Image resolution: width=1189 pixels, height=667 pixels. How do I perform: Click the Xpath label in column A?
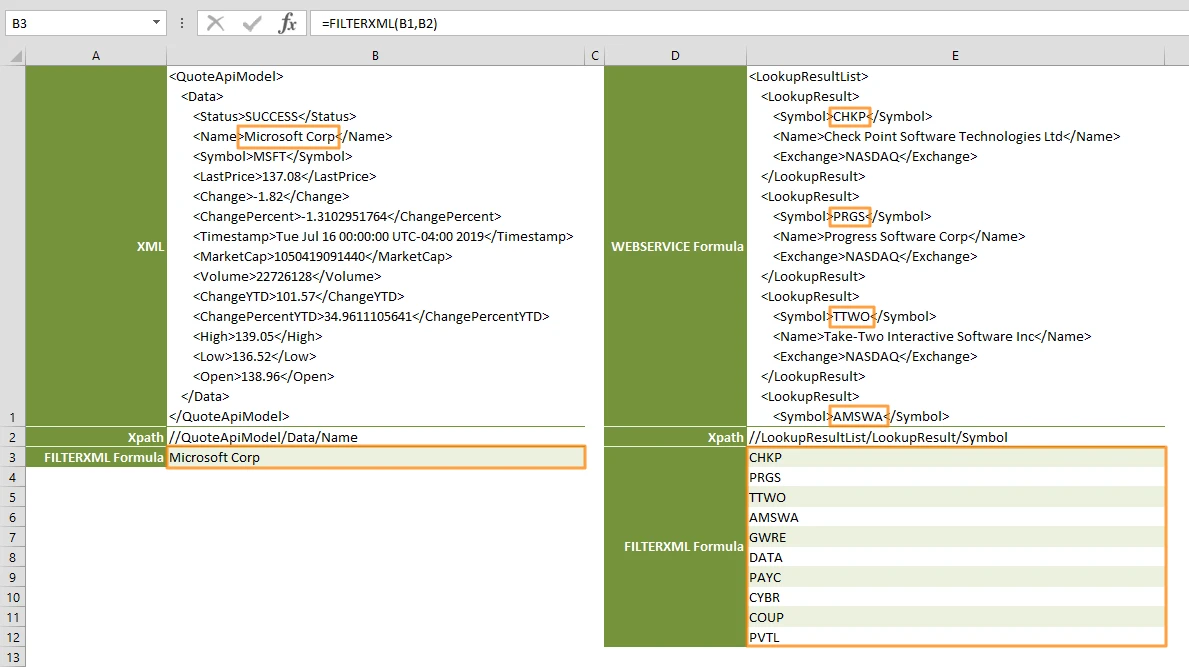coord(96,437)
